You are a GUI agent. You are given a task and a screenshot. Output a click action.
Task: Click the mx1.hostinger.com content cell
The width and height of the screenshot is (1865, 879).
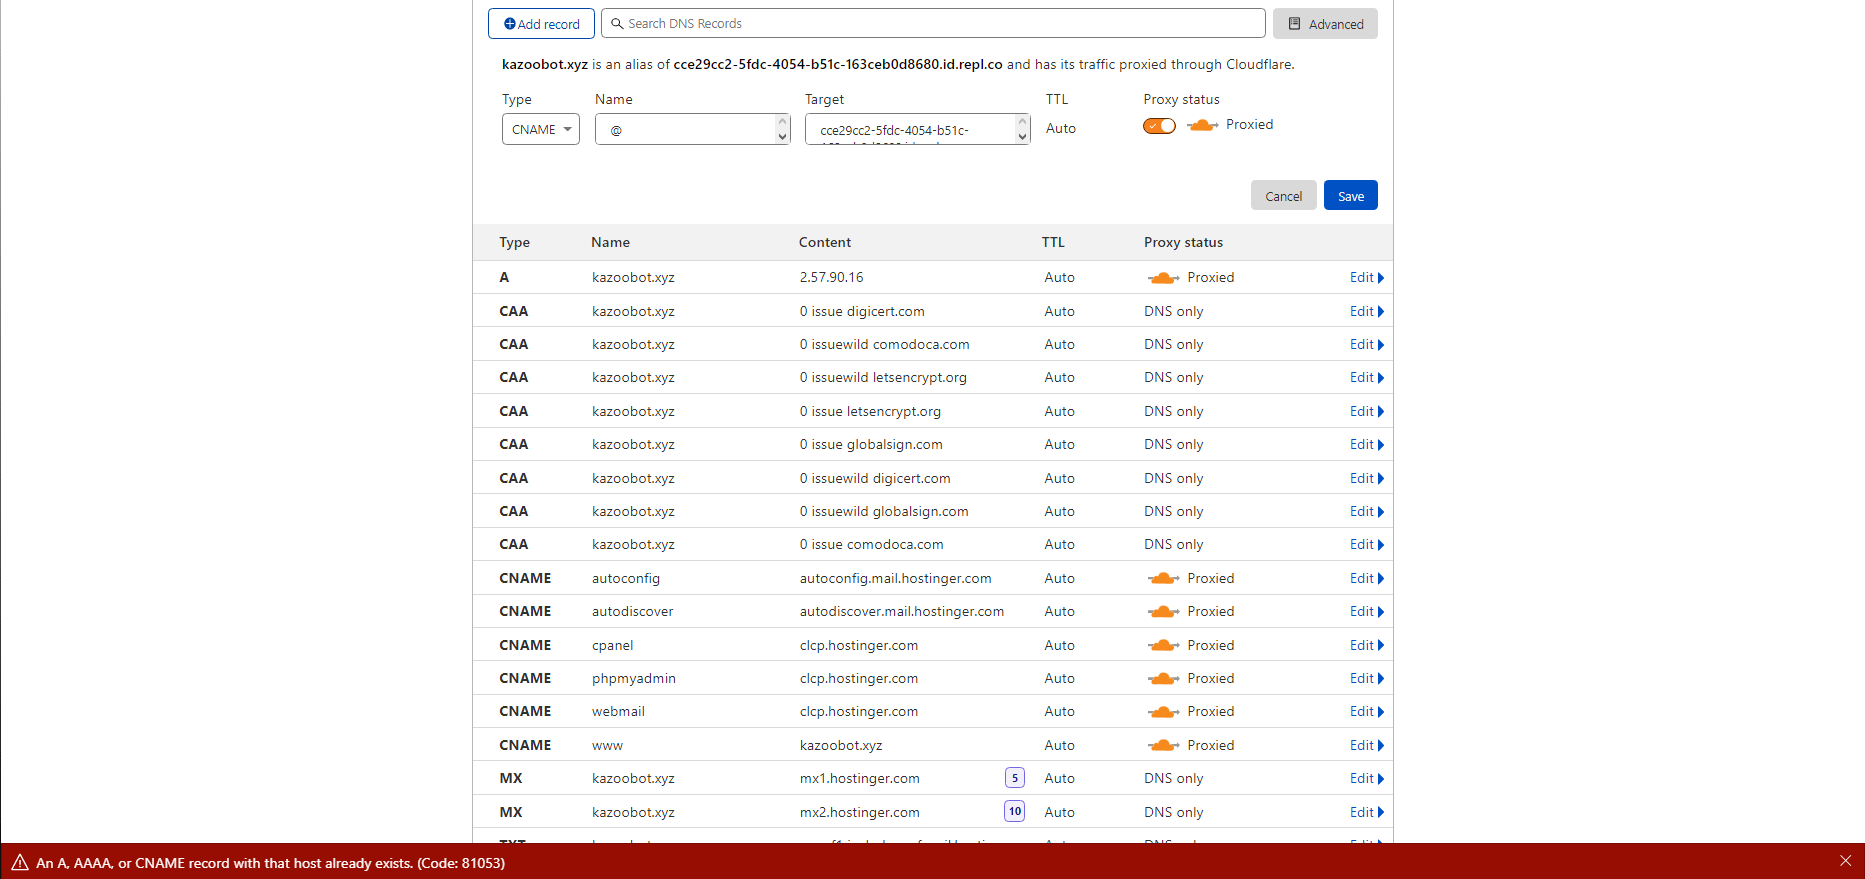(859, 778)
